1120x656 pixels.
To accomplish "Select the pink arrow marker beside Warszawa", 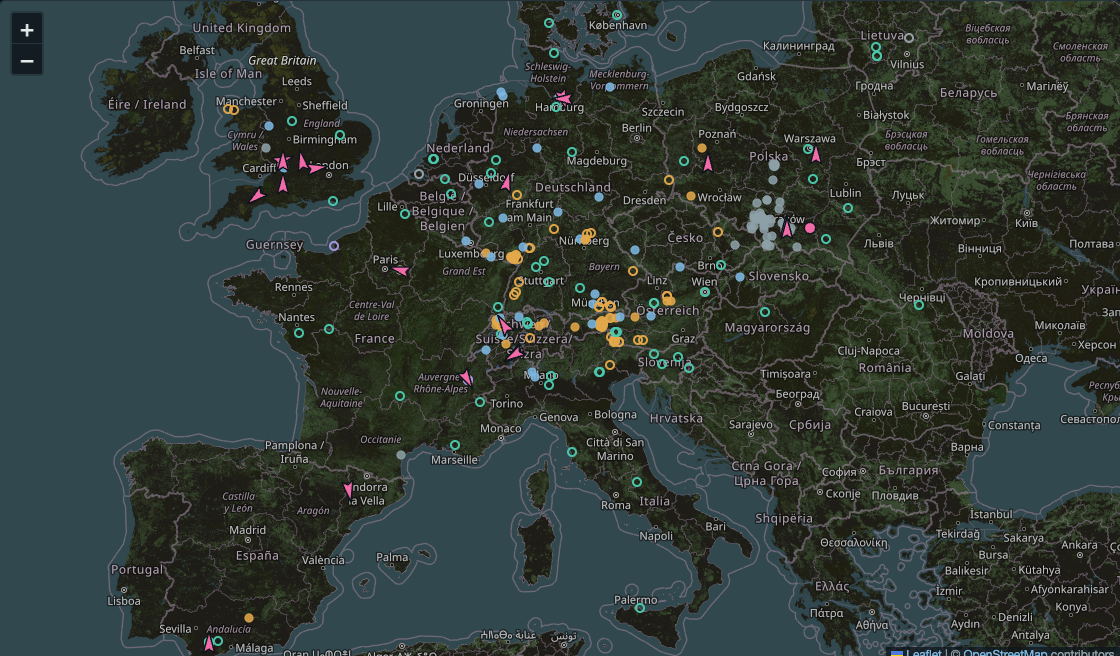I will click(x=816, y=154).
